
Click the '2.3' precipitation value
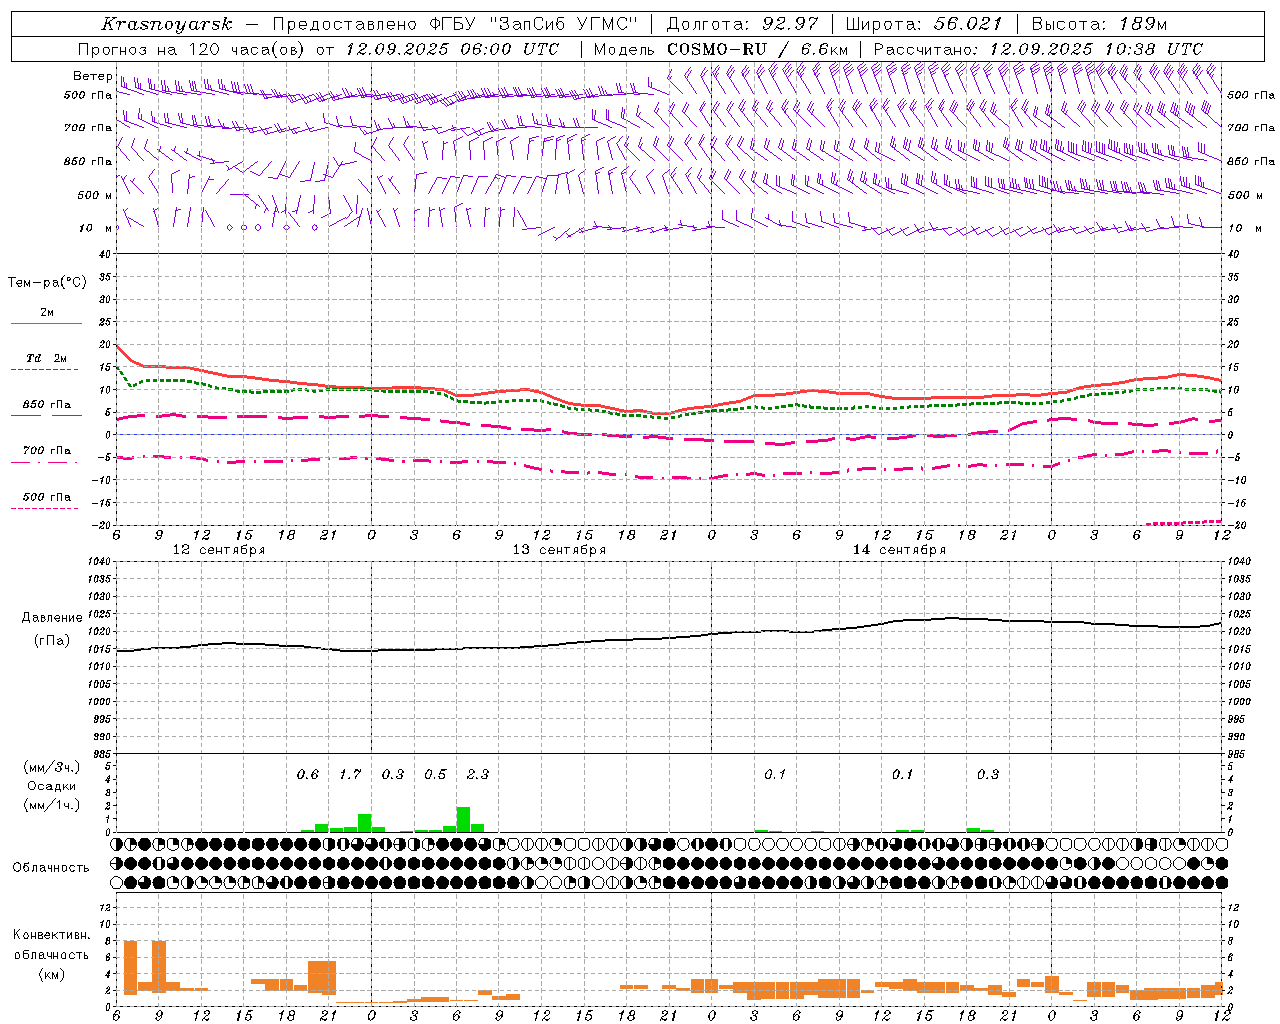pos(478,774)
